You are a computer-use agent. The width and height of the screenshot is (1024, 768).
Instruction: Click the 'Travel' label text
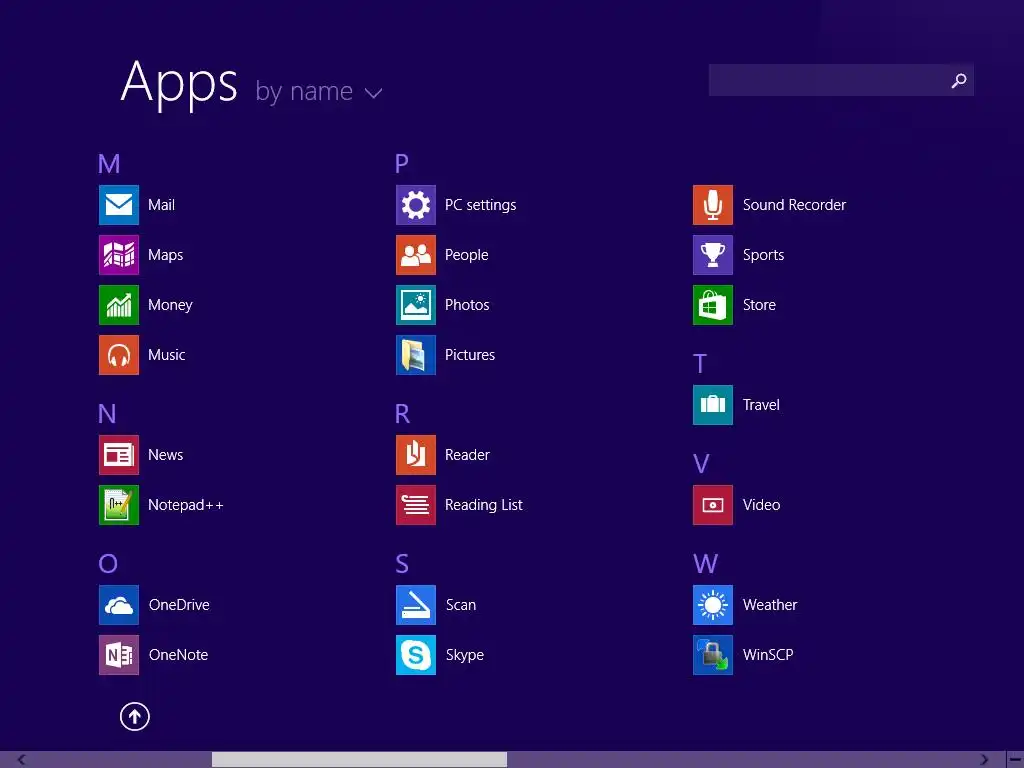click(761, 405)
